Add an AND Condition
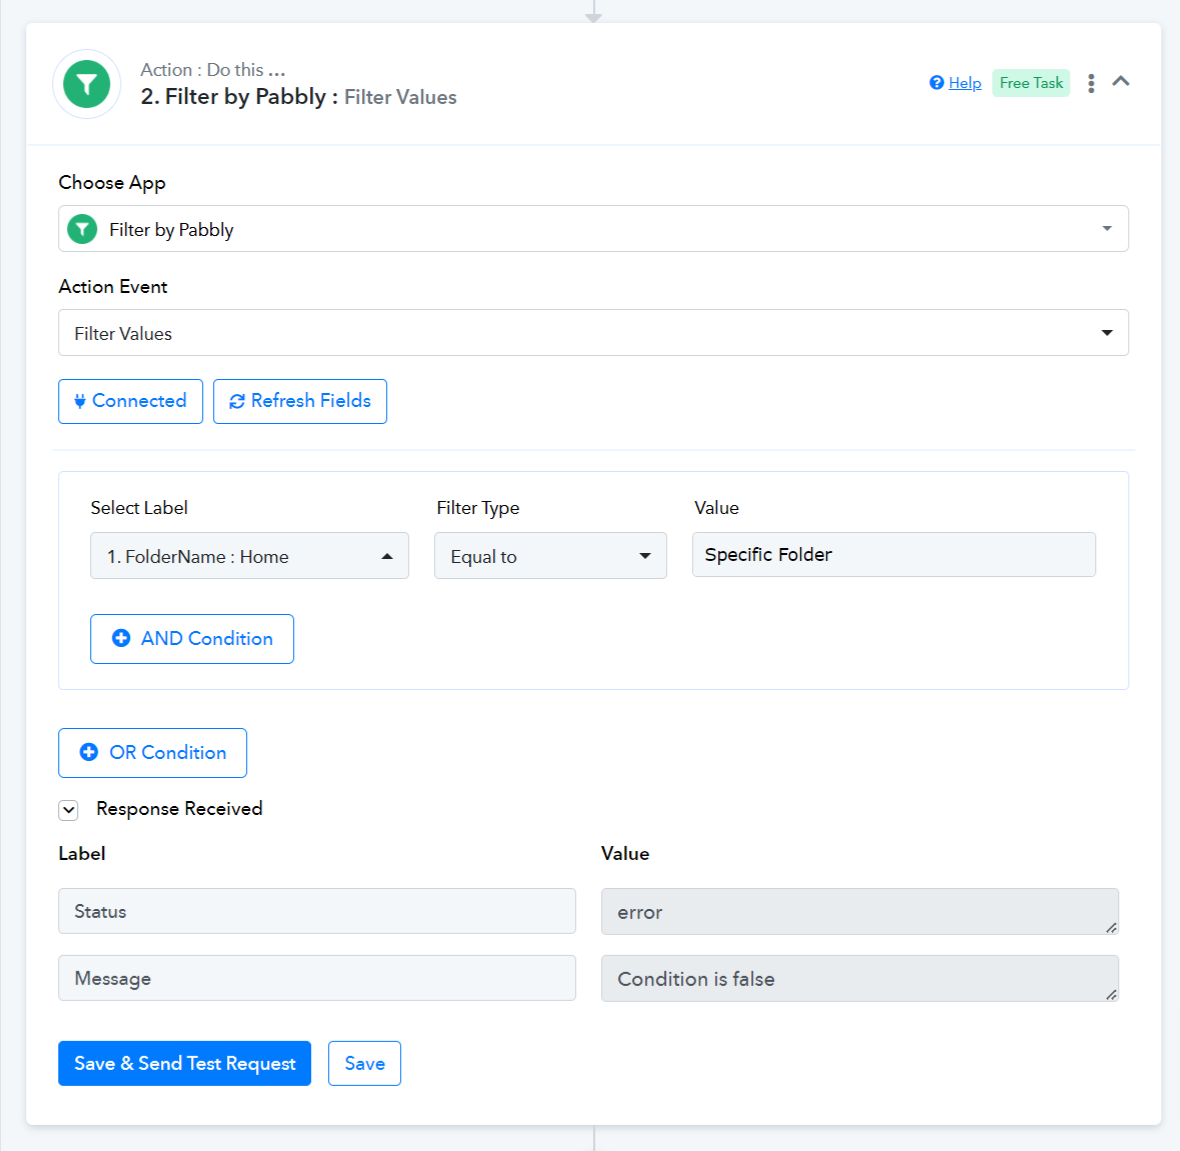This screenshot has width=1180, height=1151. click(192, 639)
